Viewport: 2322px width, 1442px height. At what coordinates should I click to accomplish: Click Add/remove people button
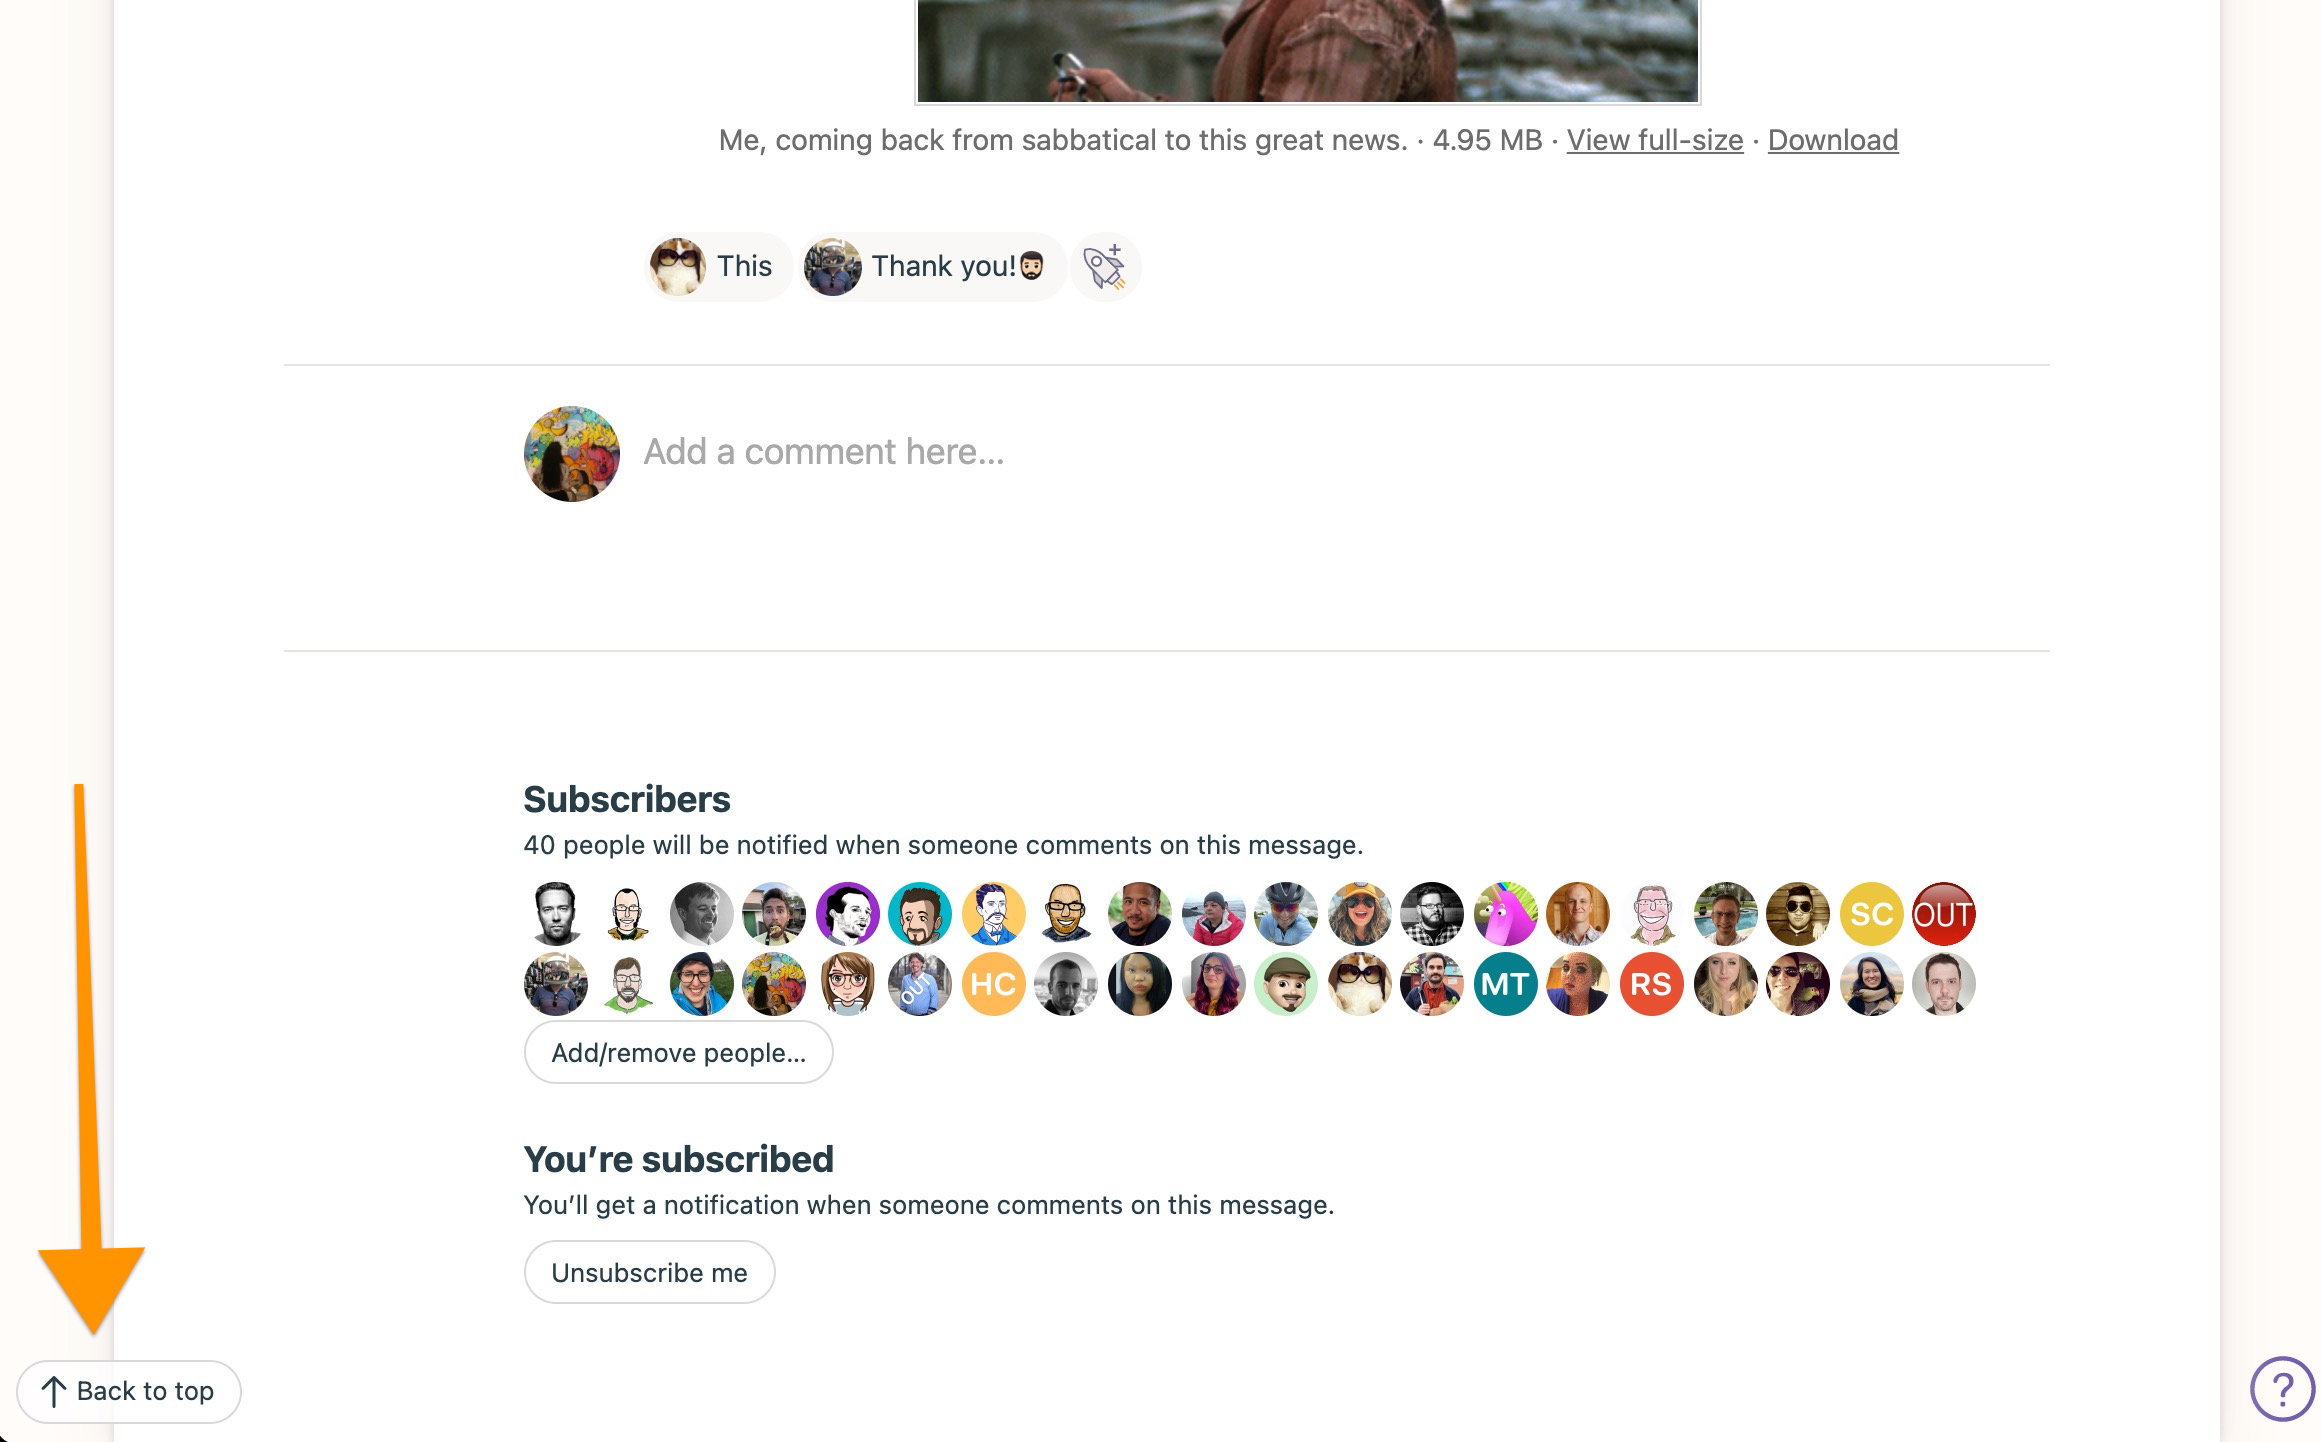(678, 1052)
